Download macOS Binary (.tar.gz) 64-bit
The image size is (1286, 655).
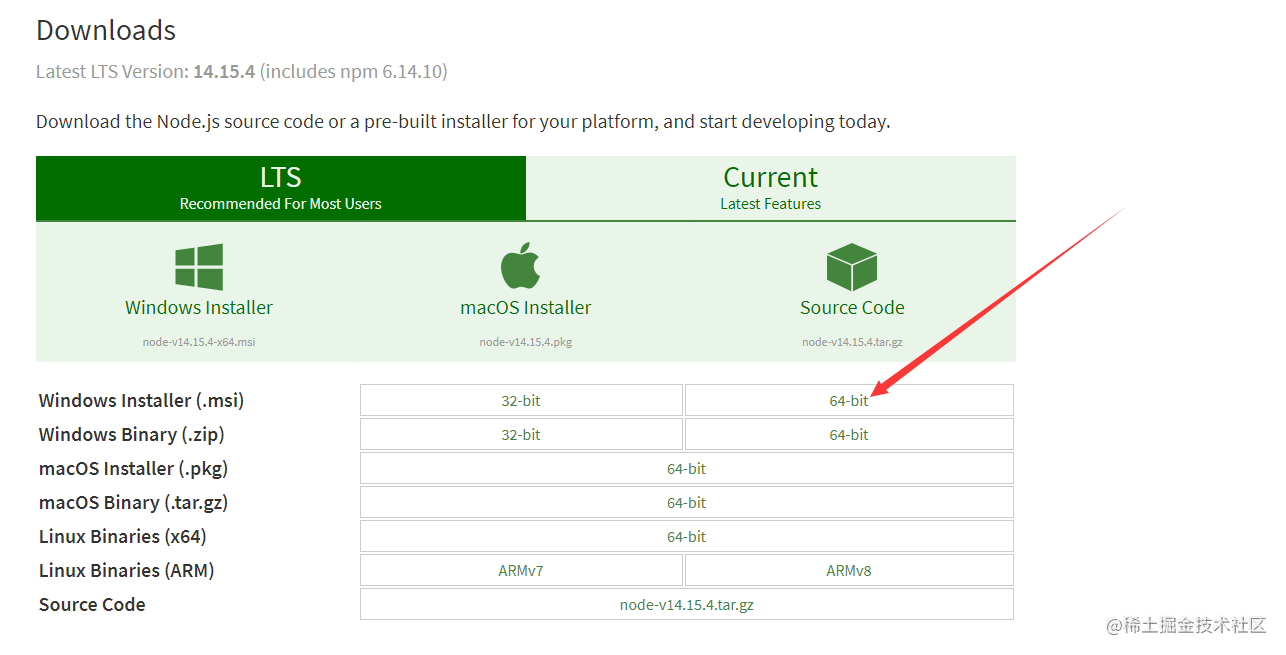[x=687, y=502]
